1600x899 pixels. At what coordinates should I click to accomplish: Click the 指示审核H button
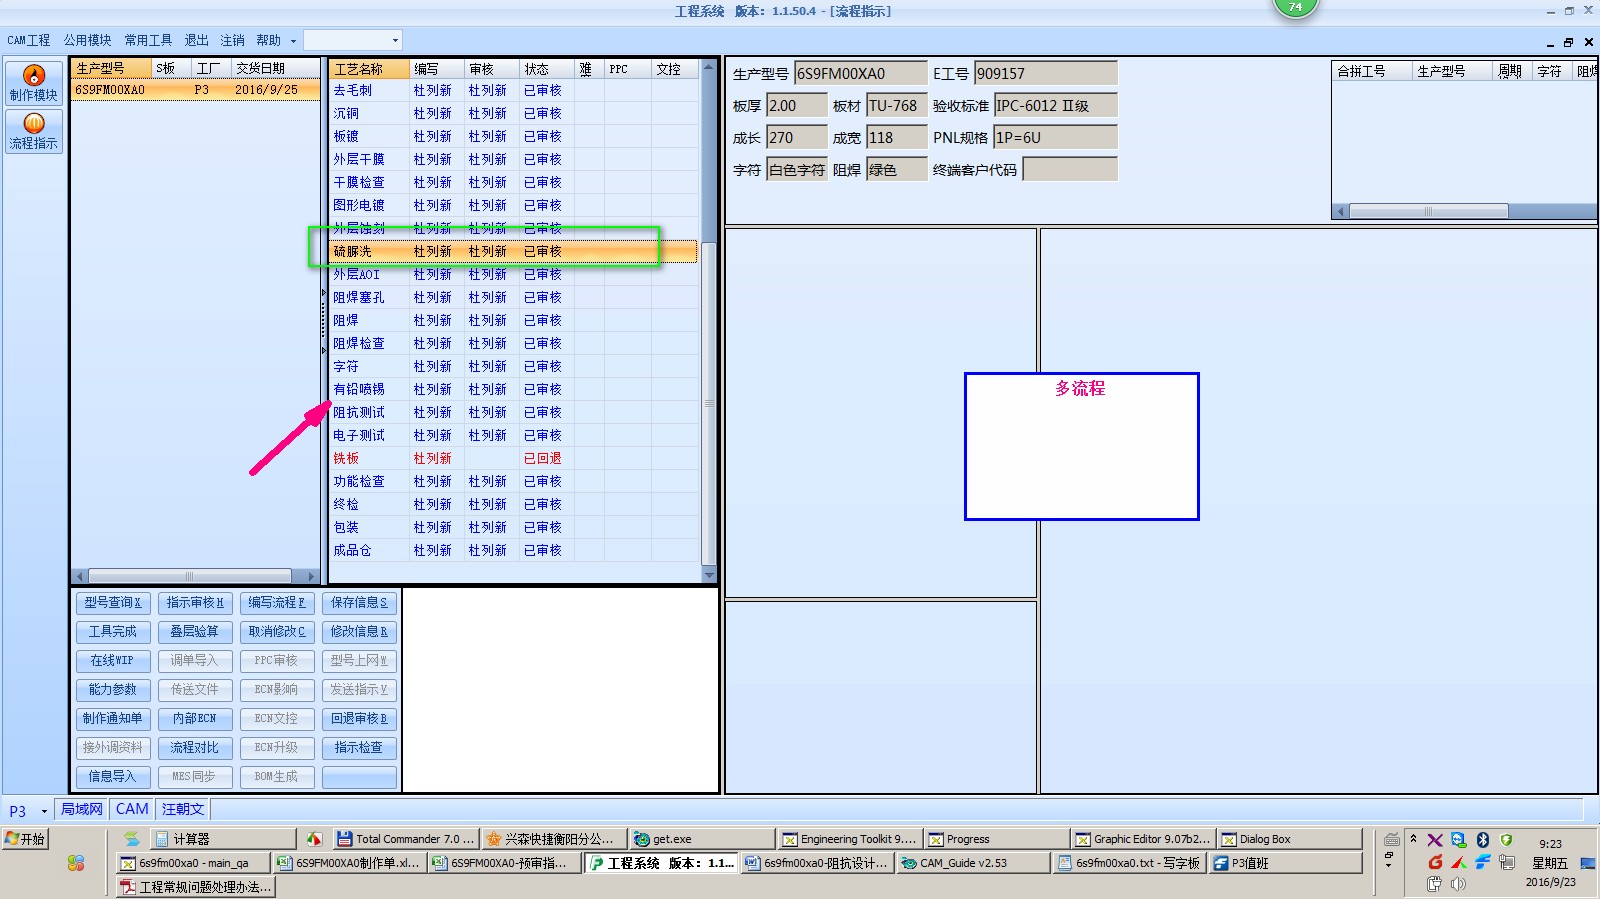[x=195, y=603]
